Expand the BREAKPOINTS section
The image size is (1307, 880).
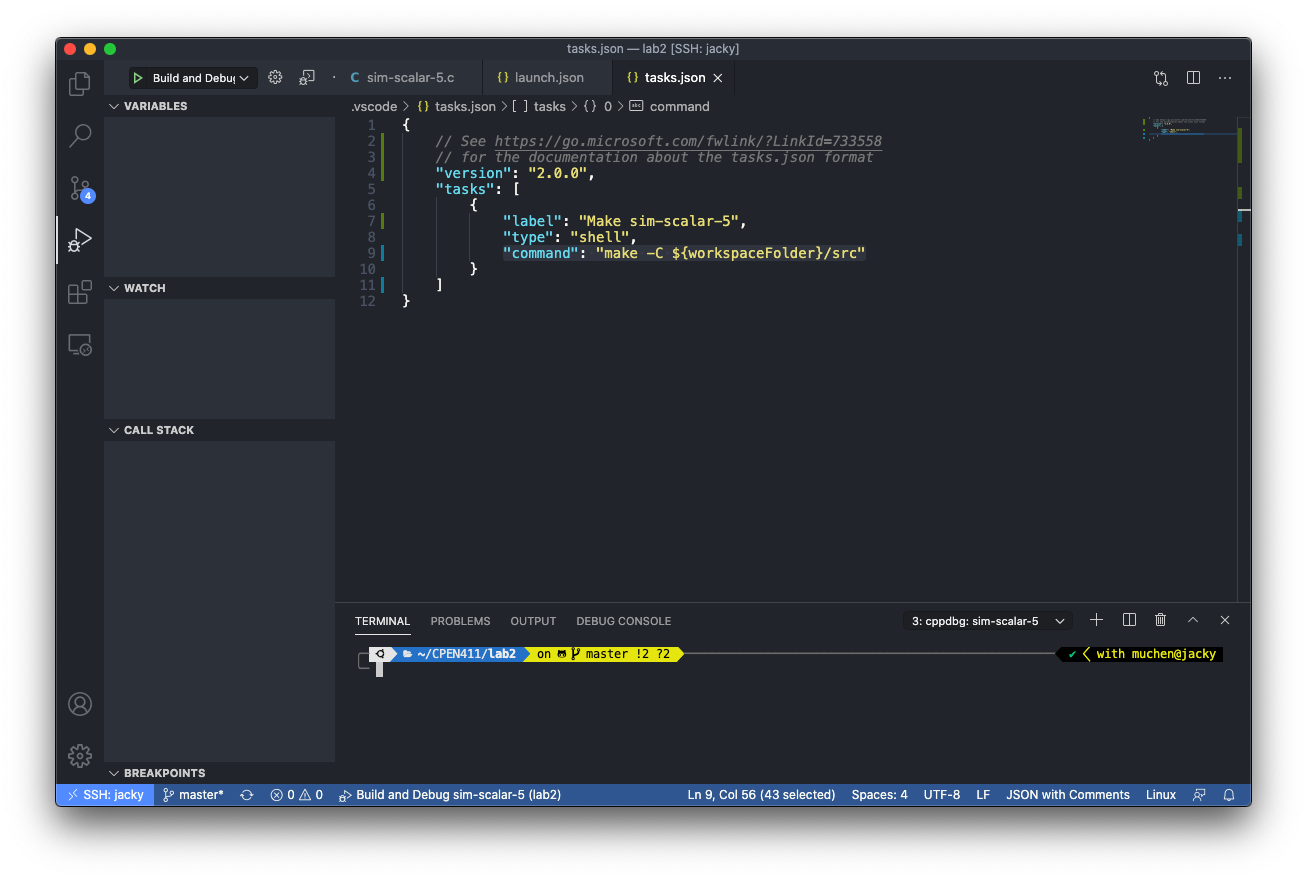[x=220, y=773]
